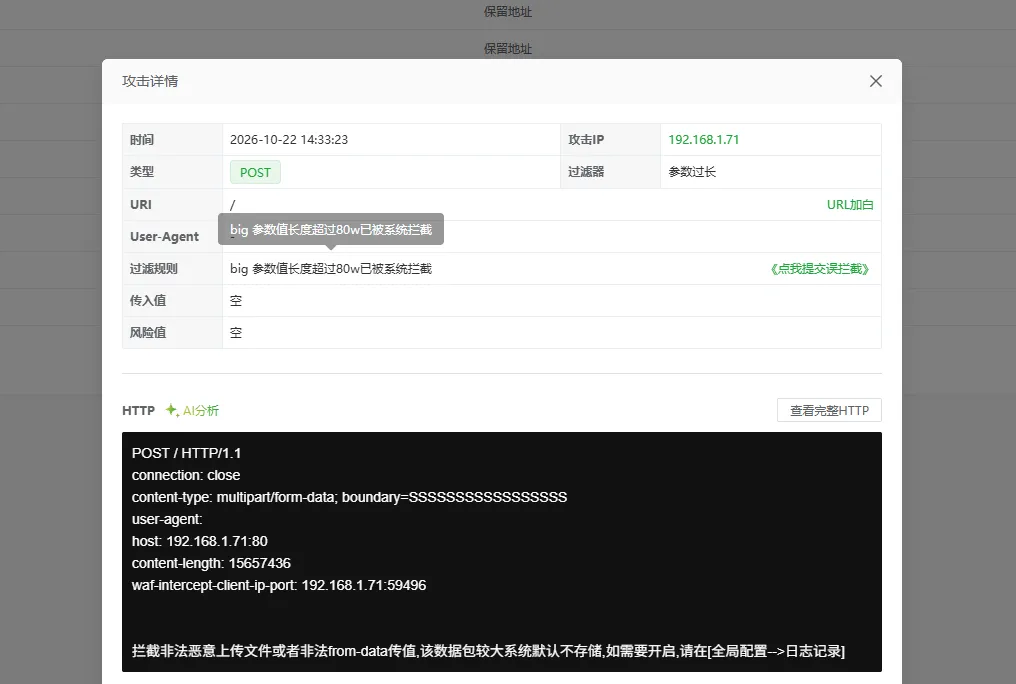Select the content-type multipart/form-data line
This screenshot has width=1016, height=684.
coord(349,497)
